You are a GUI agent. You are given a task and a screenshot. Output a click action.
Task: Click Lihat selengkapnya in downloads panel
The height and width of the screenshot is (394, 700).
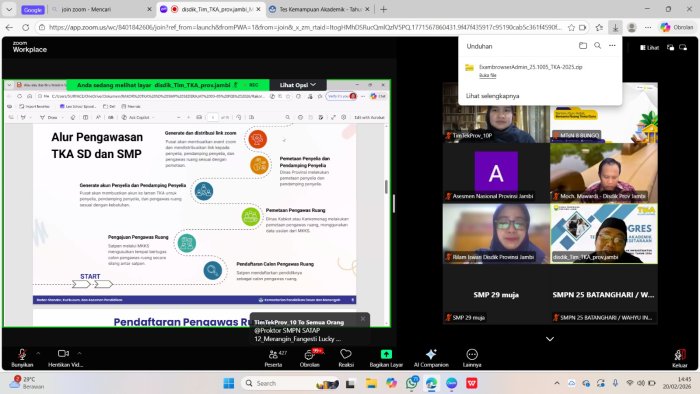[492, 96]
